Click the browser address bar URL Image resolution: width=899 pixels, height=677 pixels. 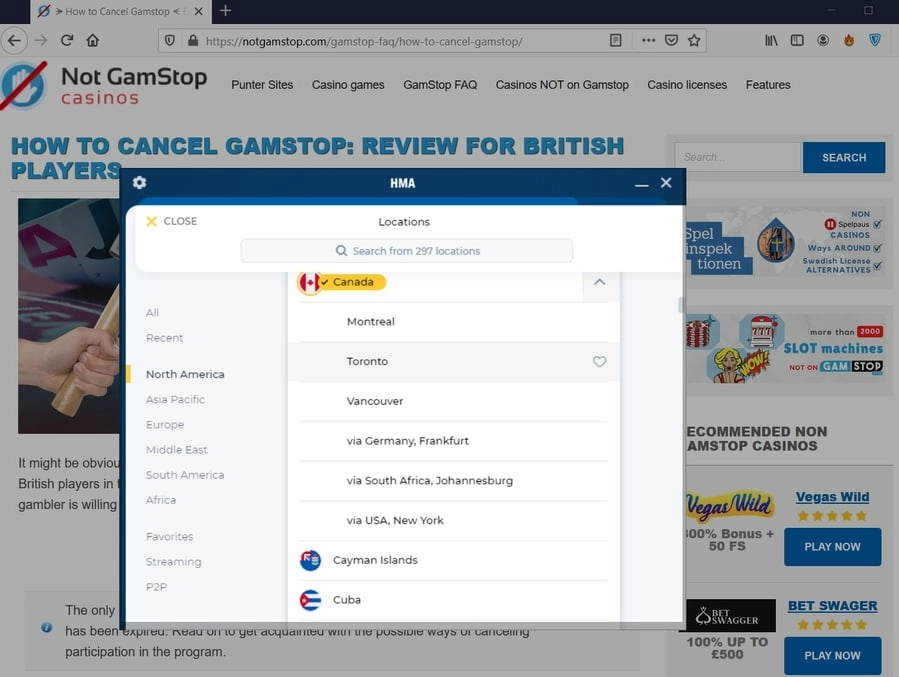point(363,41)
